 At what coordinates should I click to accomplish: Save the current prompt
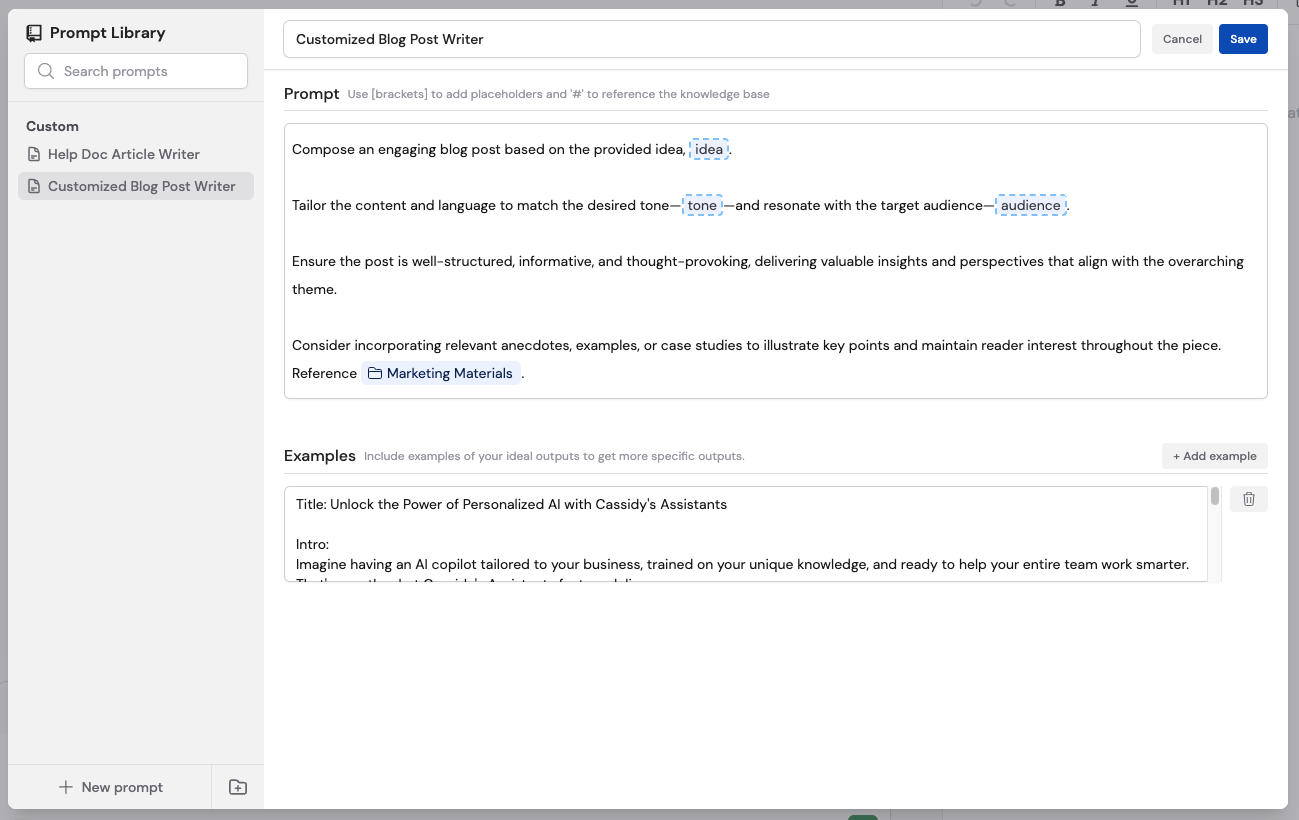pyautogui.click(x=1243, y=39)
